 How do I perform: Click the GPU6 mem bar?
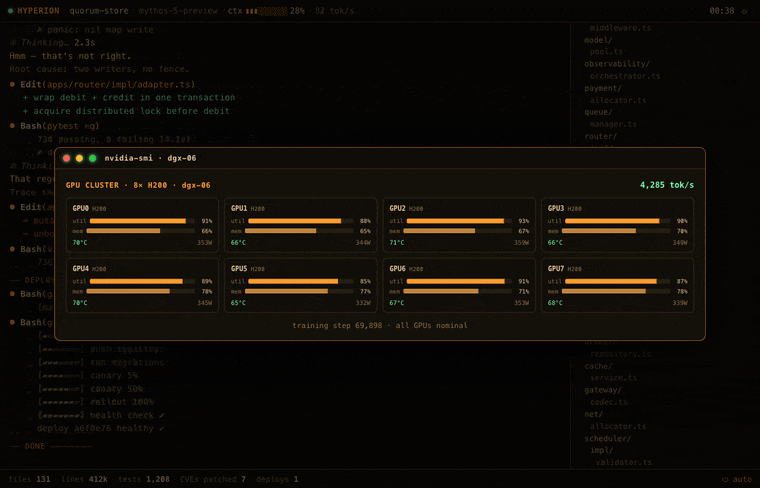pos(457,291)
